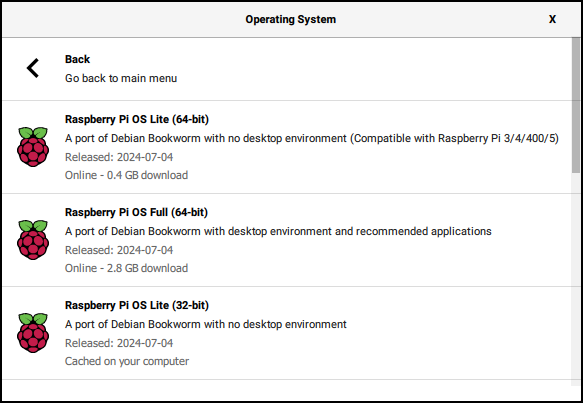Close the Operating System dialog with X

pos(552,19)
